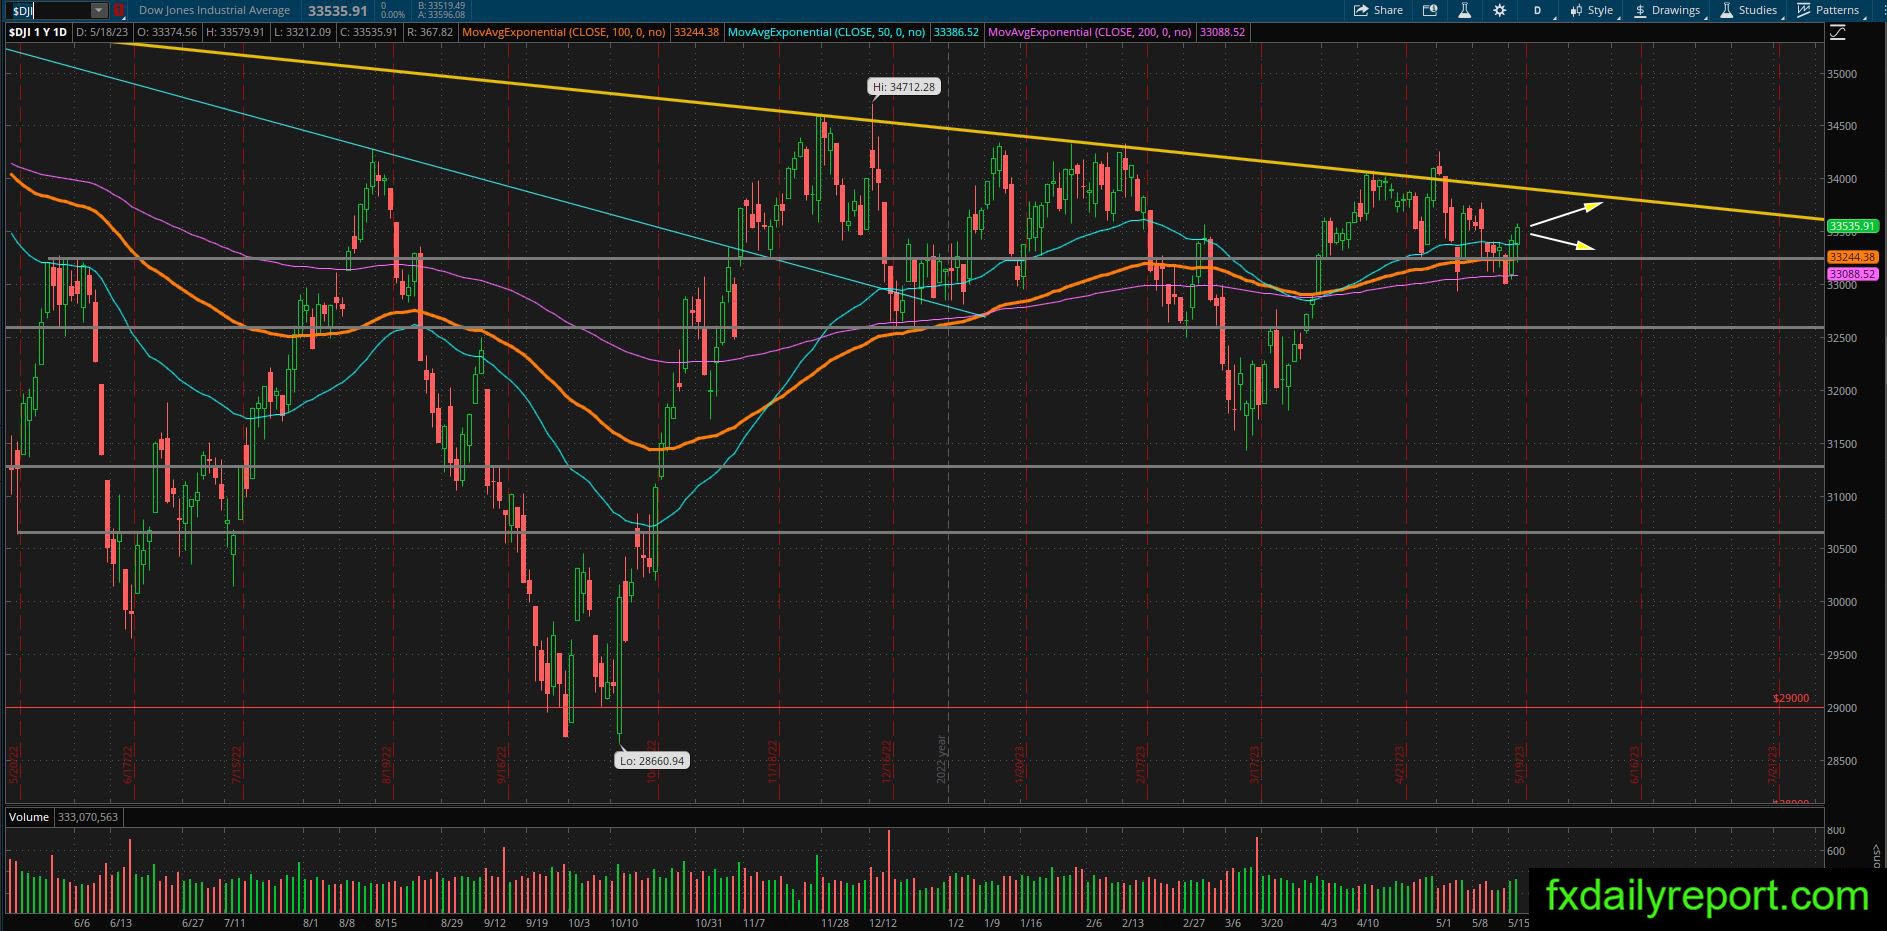1887x931 pixels.
Task: Click the volume value 333,070,563
Action: point(88,817)
